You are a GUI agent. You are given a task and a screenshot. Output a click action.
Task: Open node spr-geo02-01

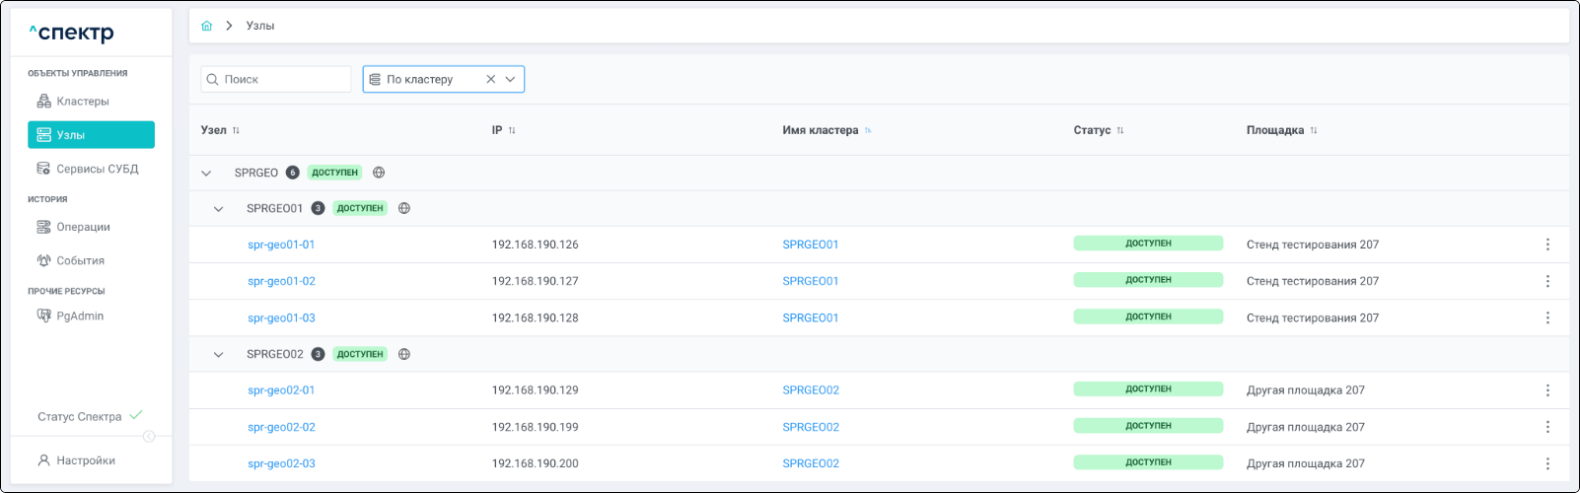click(x=281, y=391)
